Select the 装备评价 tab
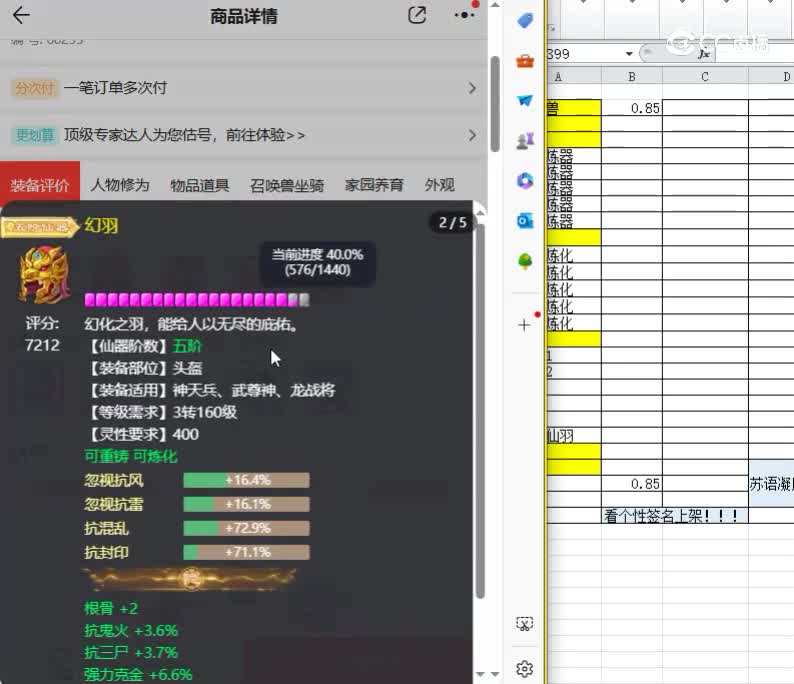Image resolution: width=794 pixels, height=684 pixels. tap(40, 185)
